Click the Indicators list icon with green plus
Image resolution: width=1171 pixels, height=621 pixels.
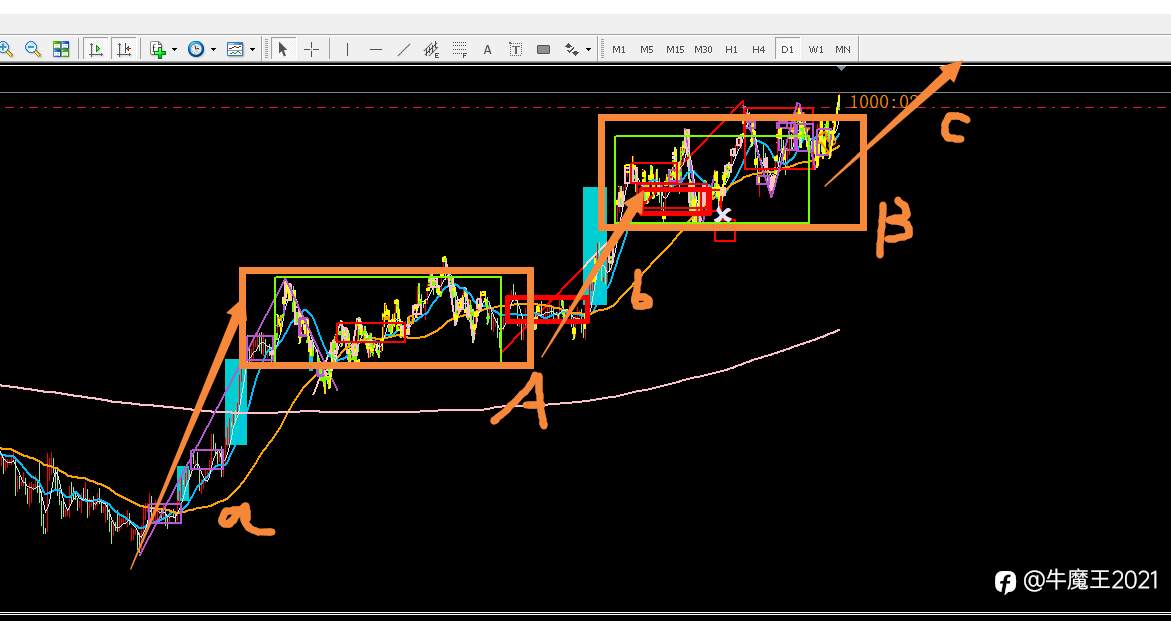pyautogui.click(x=158, y=49)
